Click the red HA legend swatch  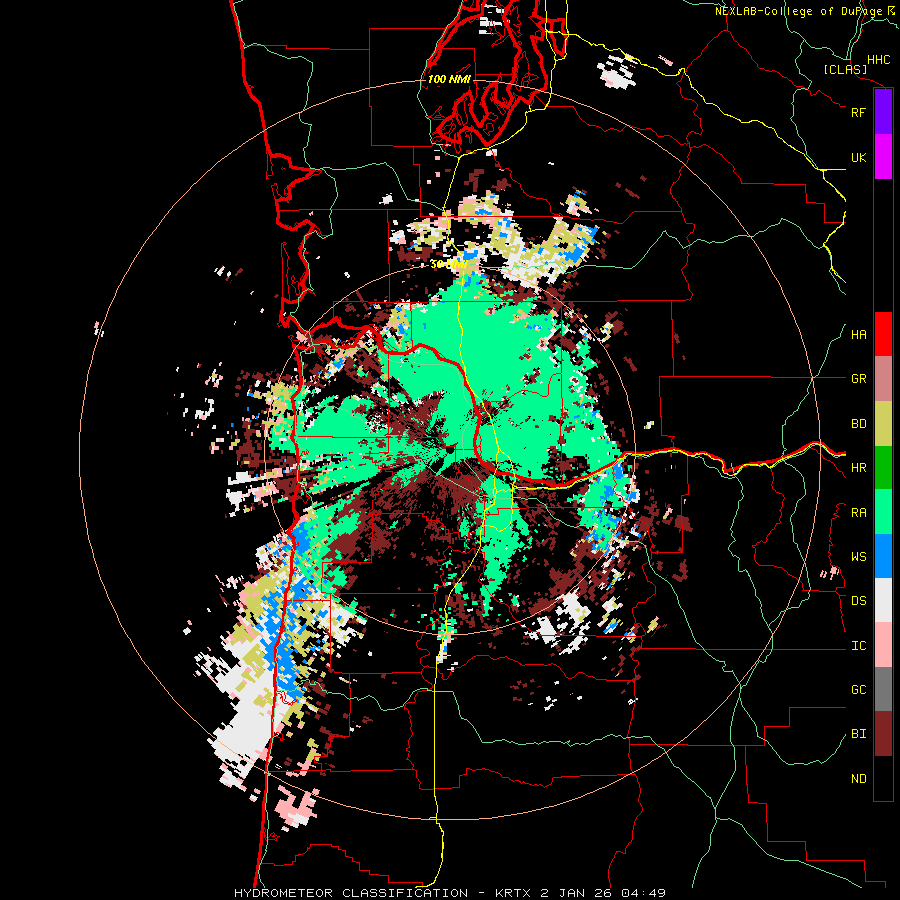[x=883, y=334]
